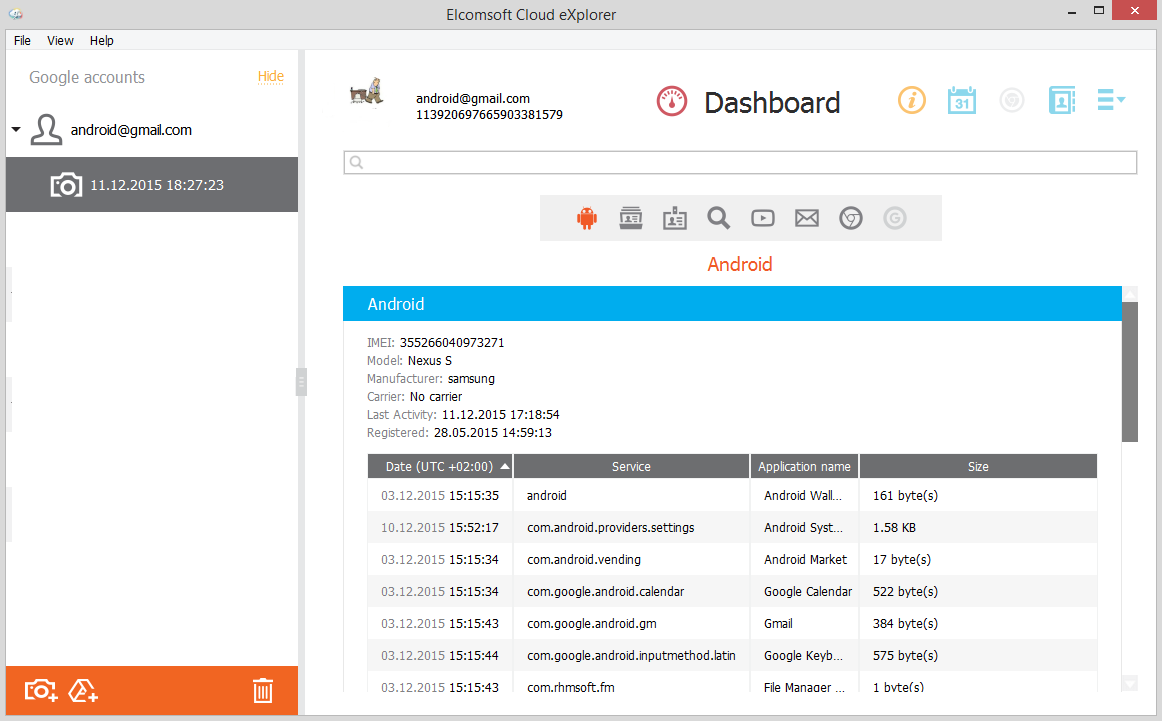Open the Calendar icon in header
This screenshot has width=1162, height=721.
point(962,100)
